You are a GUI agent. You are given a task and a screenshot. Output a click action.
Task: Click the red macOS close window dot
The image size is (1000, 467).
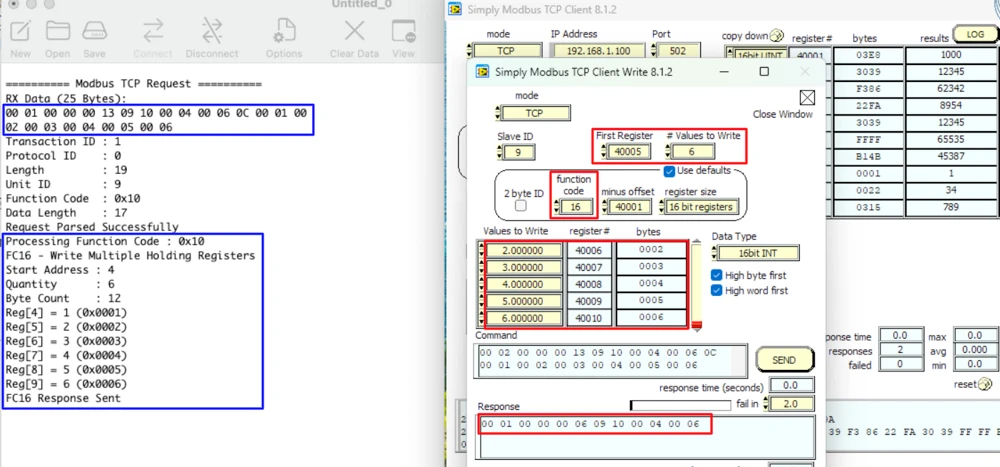(x=13, y=4)
